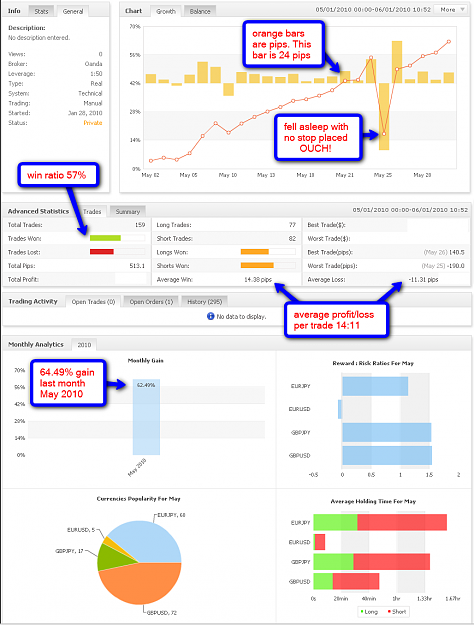Click the Average Loss value -11.31 pips
This screenshot has height=625, width=474.
(x=423, y=279)
